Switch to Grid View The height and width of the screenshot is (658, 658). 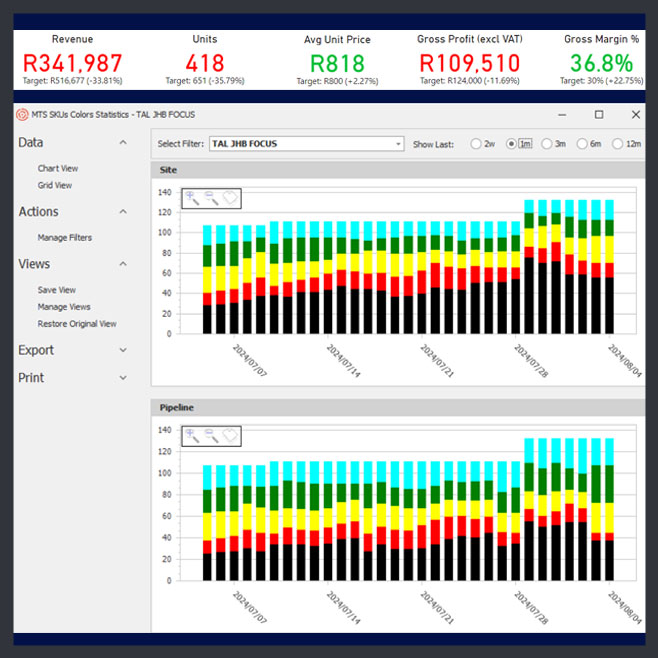pos(55,185)
